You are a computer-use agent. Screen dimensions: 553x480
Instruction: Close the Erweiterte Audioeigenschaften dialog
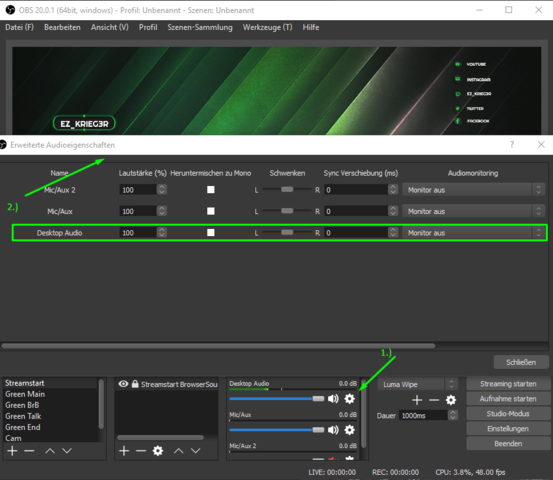[541, 145]
